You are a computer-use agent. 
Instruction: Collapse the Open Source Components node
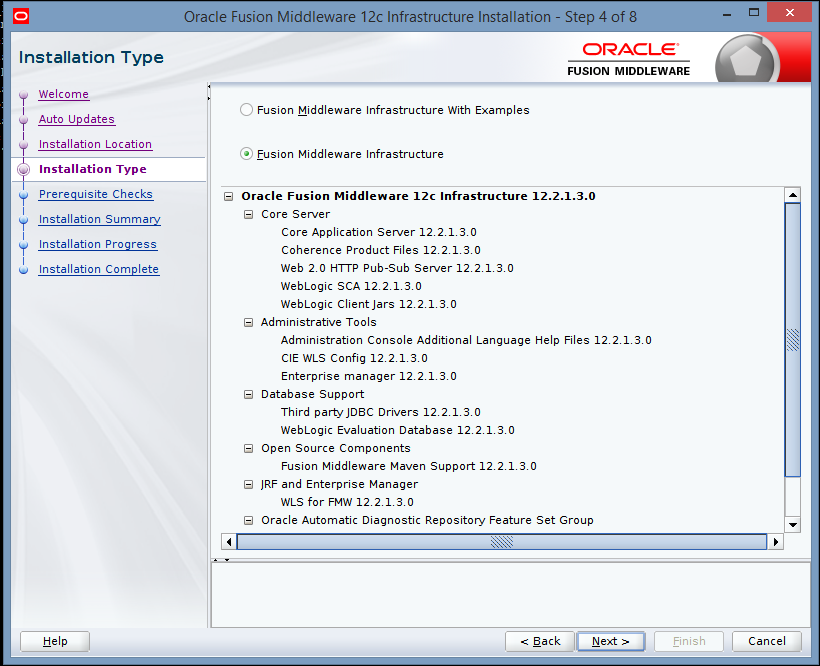(248, 449)
